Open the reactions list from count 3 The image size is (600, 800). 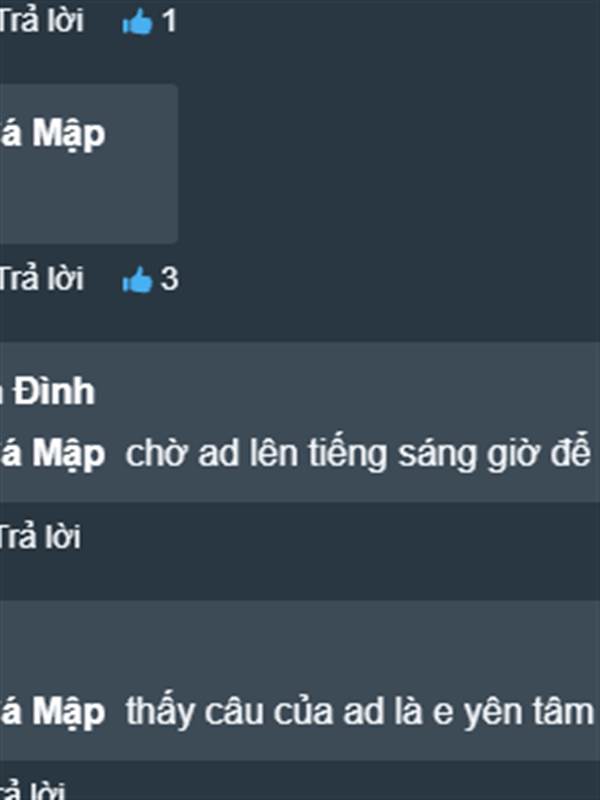click(x=169, y=280)
